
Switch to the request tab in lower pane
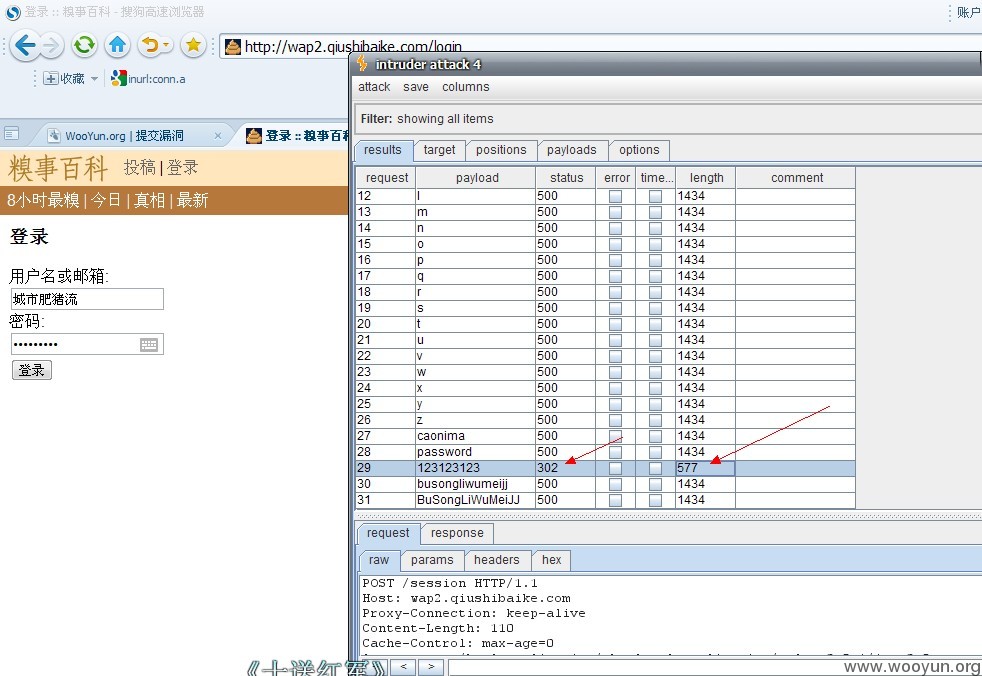click(388, 533)
